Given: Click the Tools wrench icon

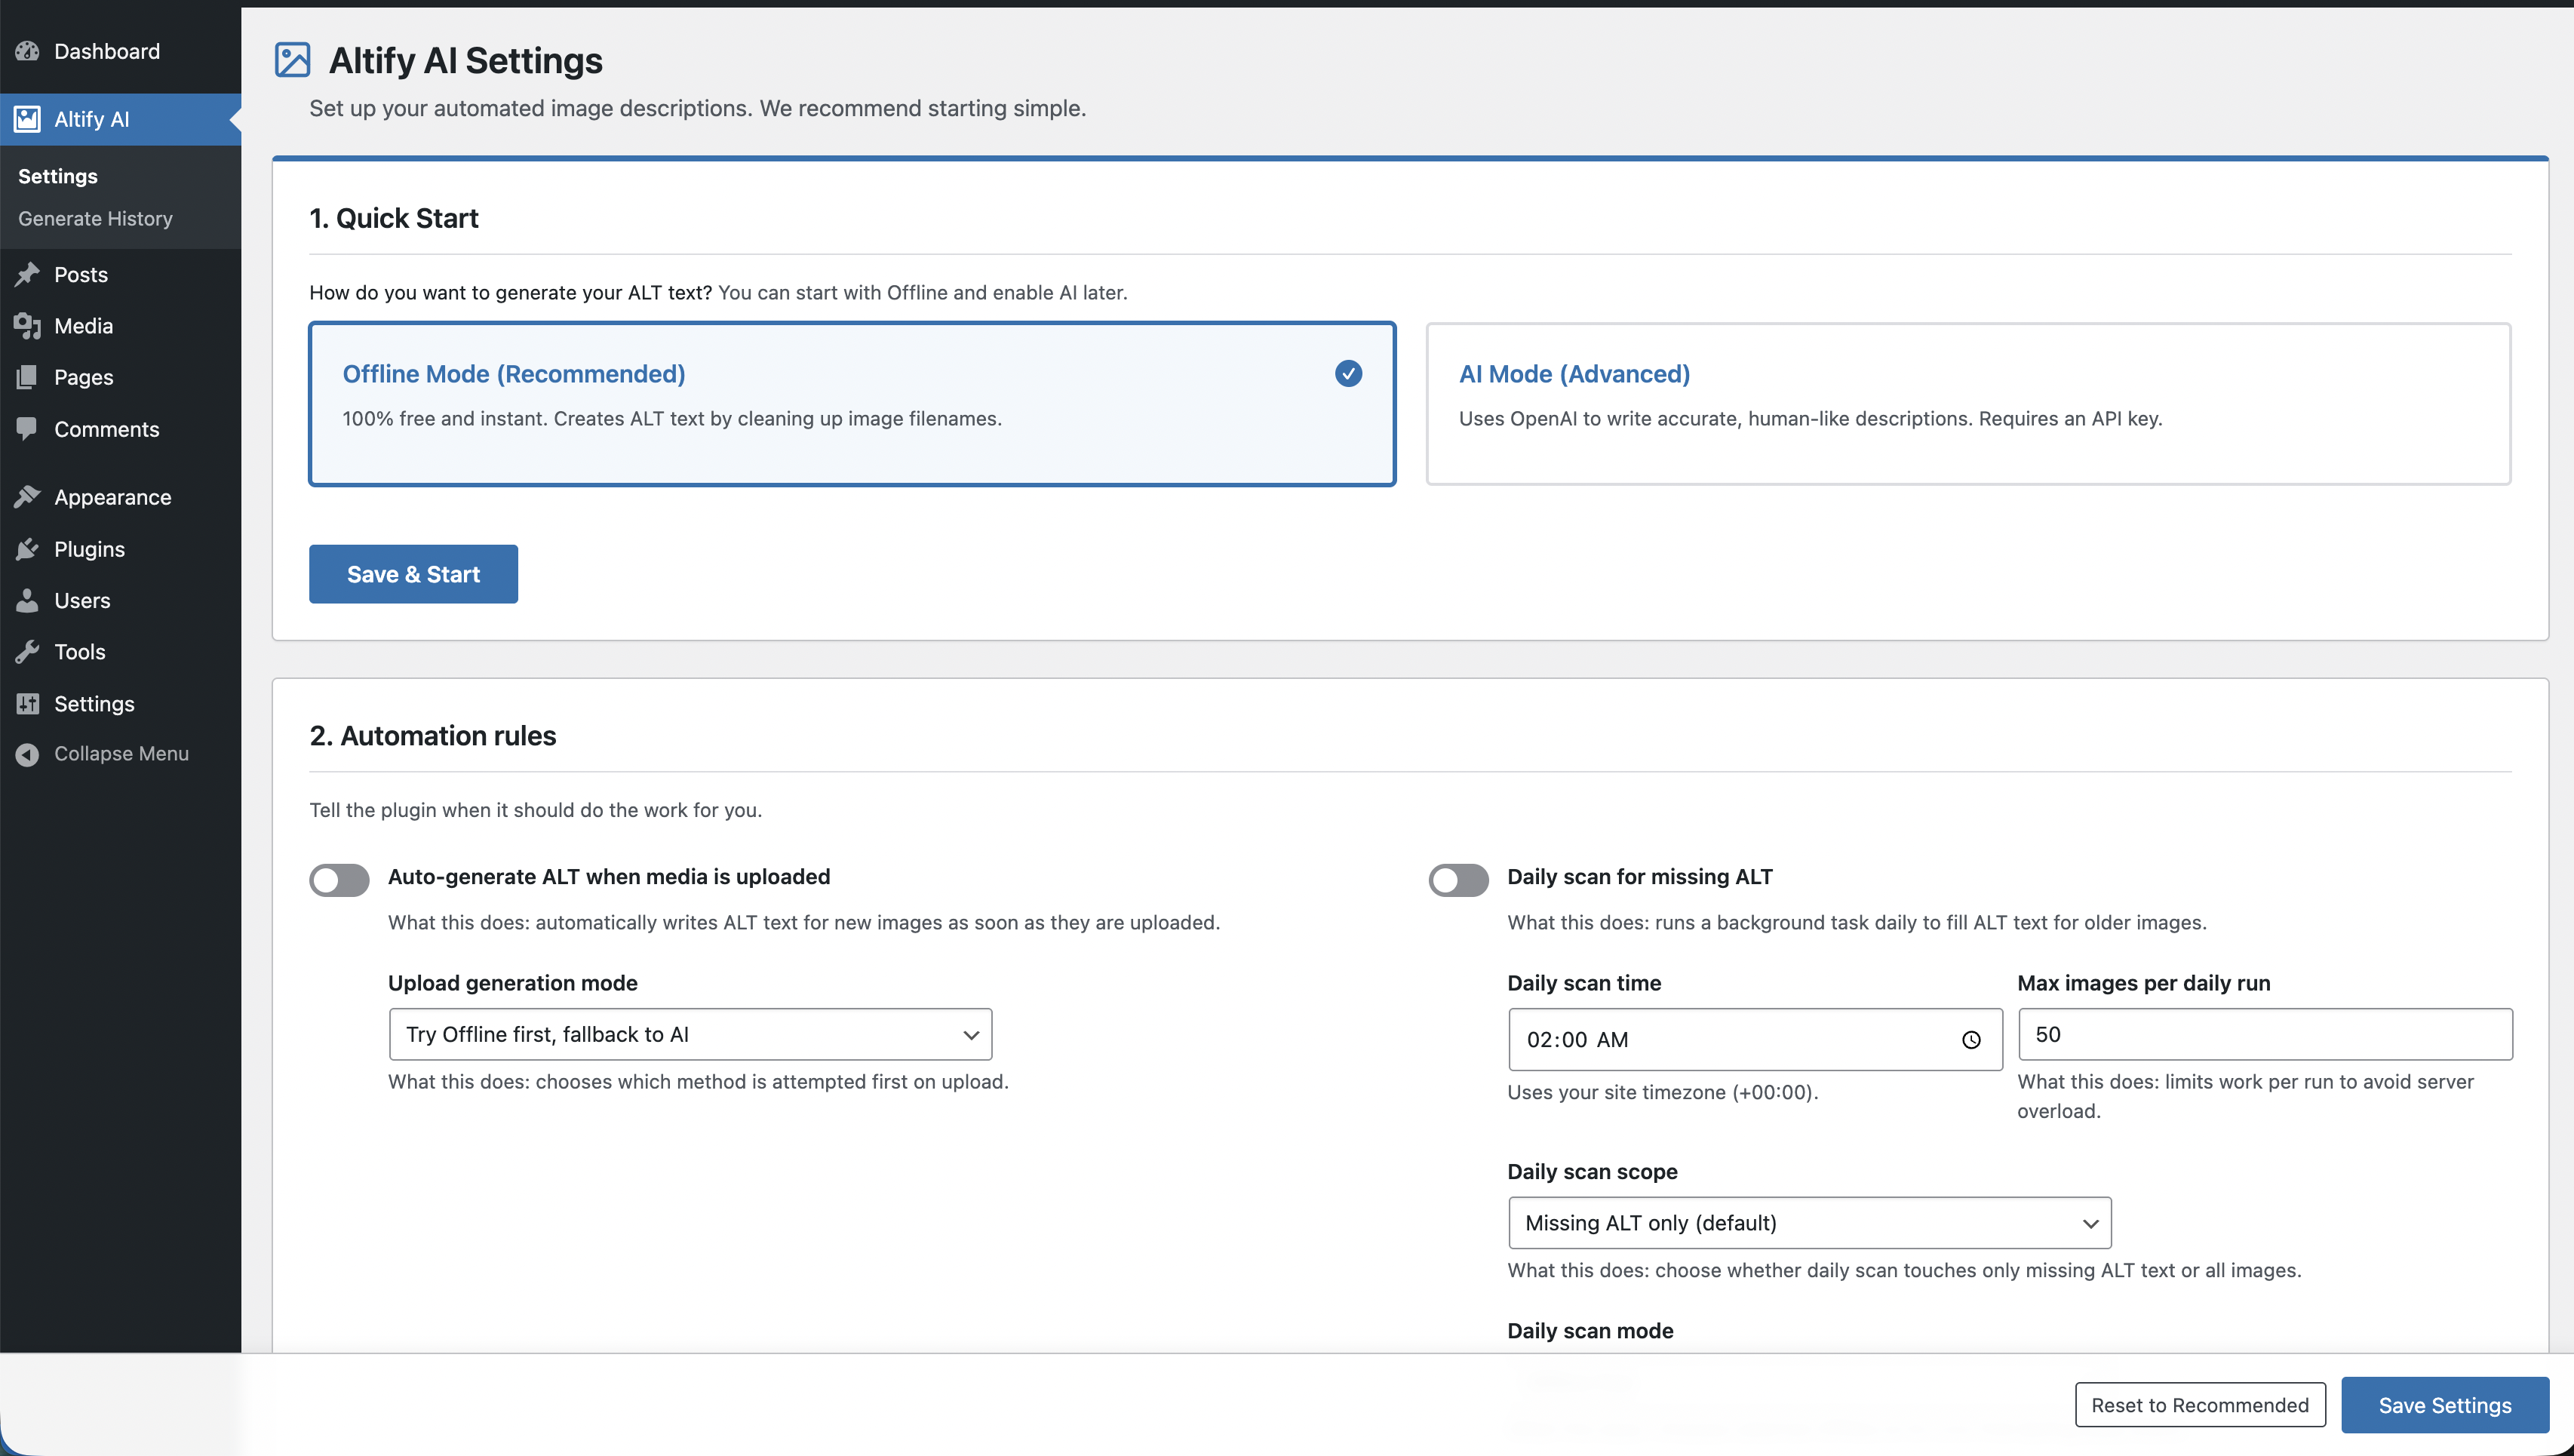Looking at the screenshot, I should [x=27, y=652].
